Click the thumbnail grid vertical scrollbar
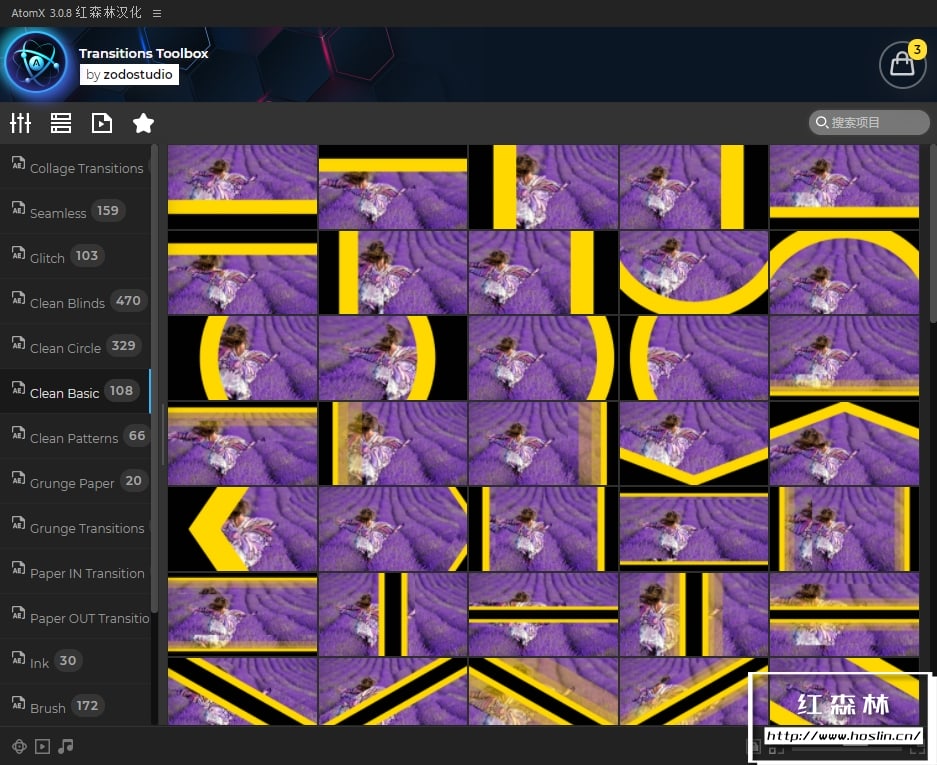The width and height of the screenshot is (937, 765). click(933, 234)
